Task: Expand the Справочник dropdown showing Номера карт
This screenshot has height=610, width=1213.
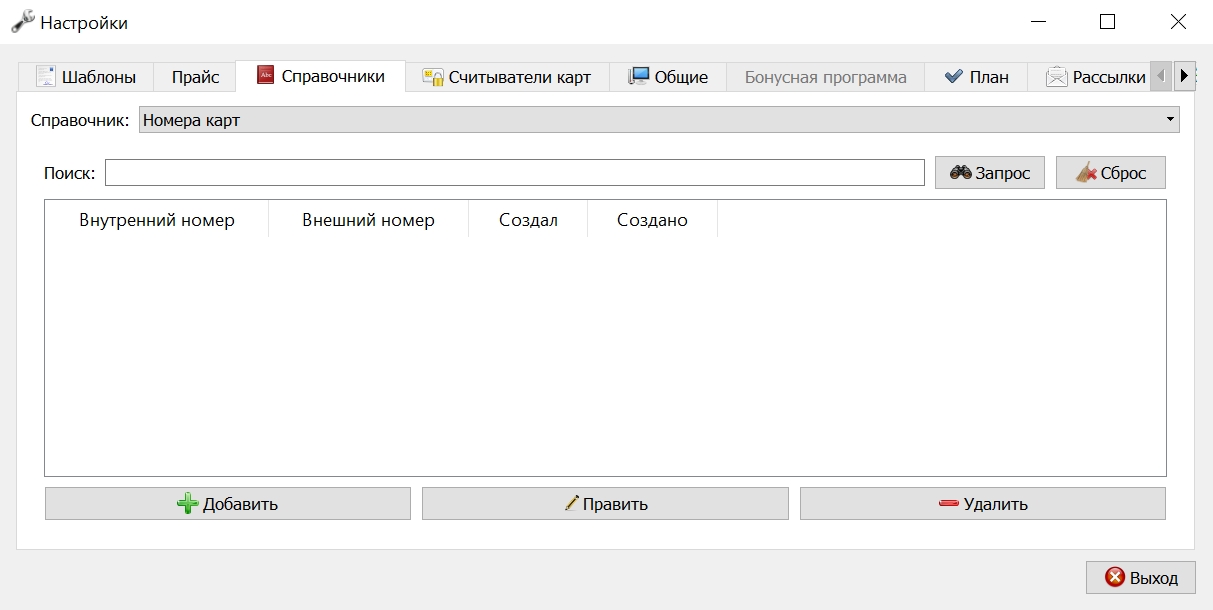Action: point(659,120)
